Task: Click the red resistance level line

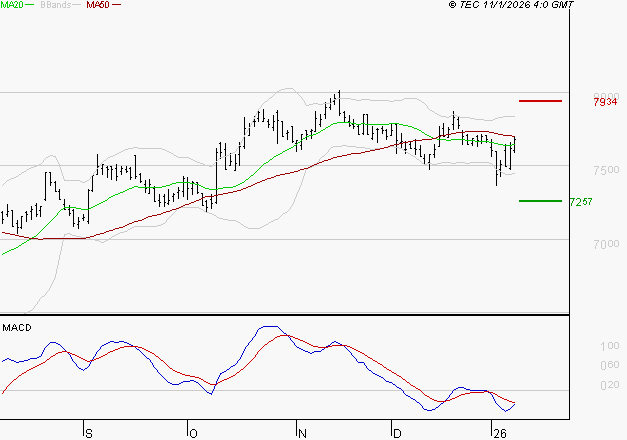Action: 540,101
